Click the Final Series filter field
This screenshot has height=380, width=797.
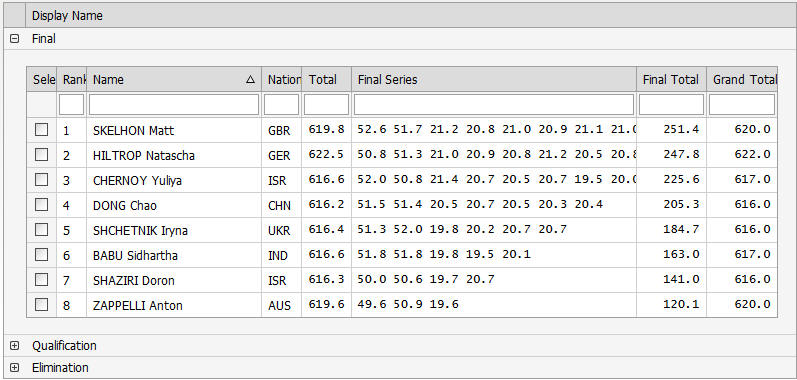click(494, 105)
